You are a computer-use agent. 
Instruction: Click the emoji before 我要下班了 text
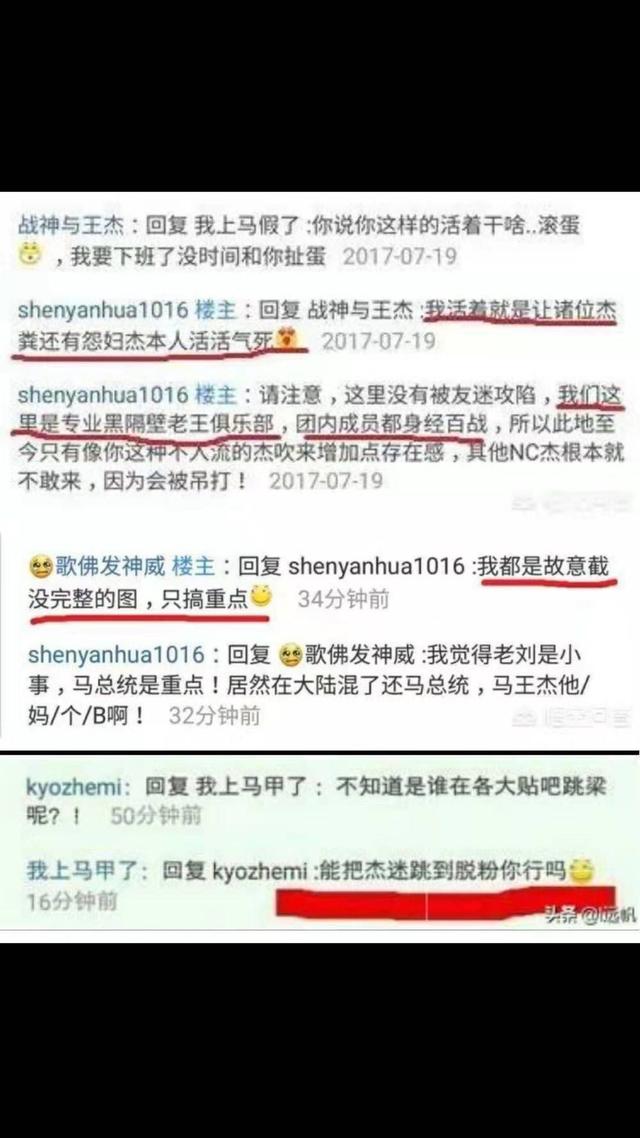(x=30, y=255)
